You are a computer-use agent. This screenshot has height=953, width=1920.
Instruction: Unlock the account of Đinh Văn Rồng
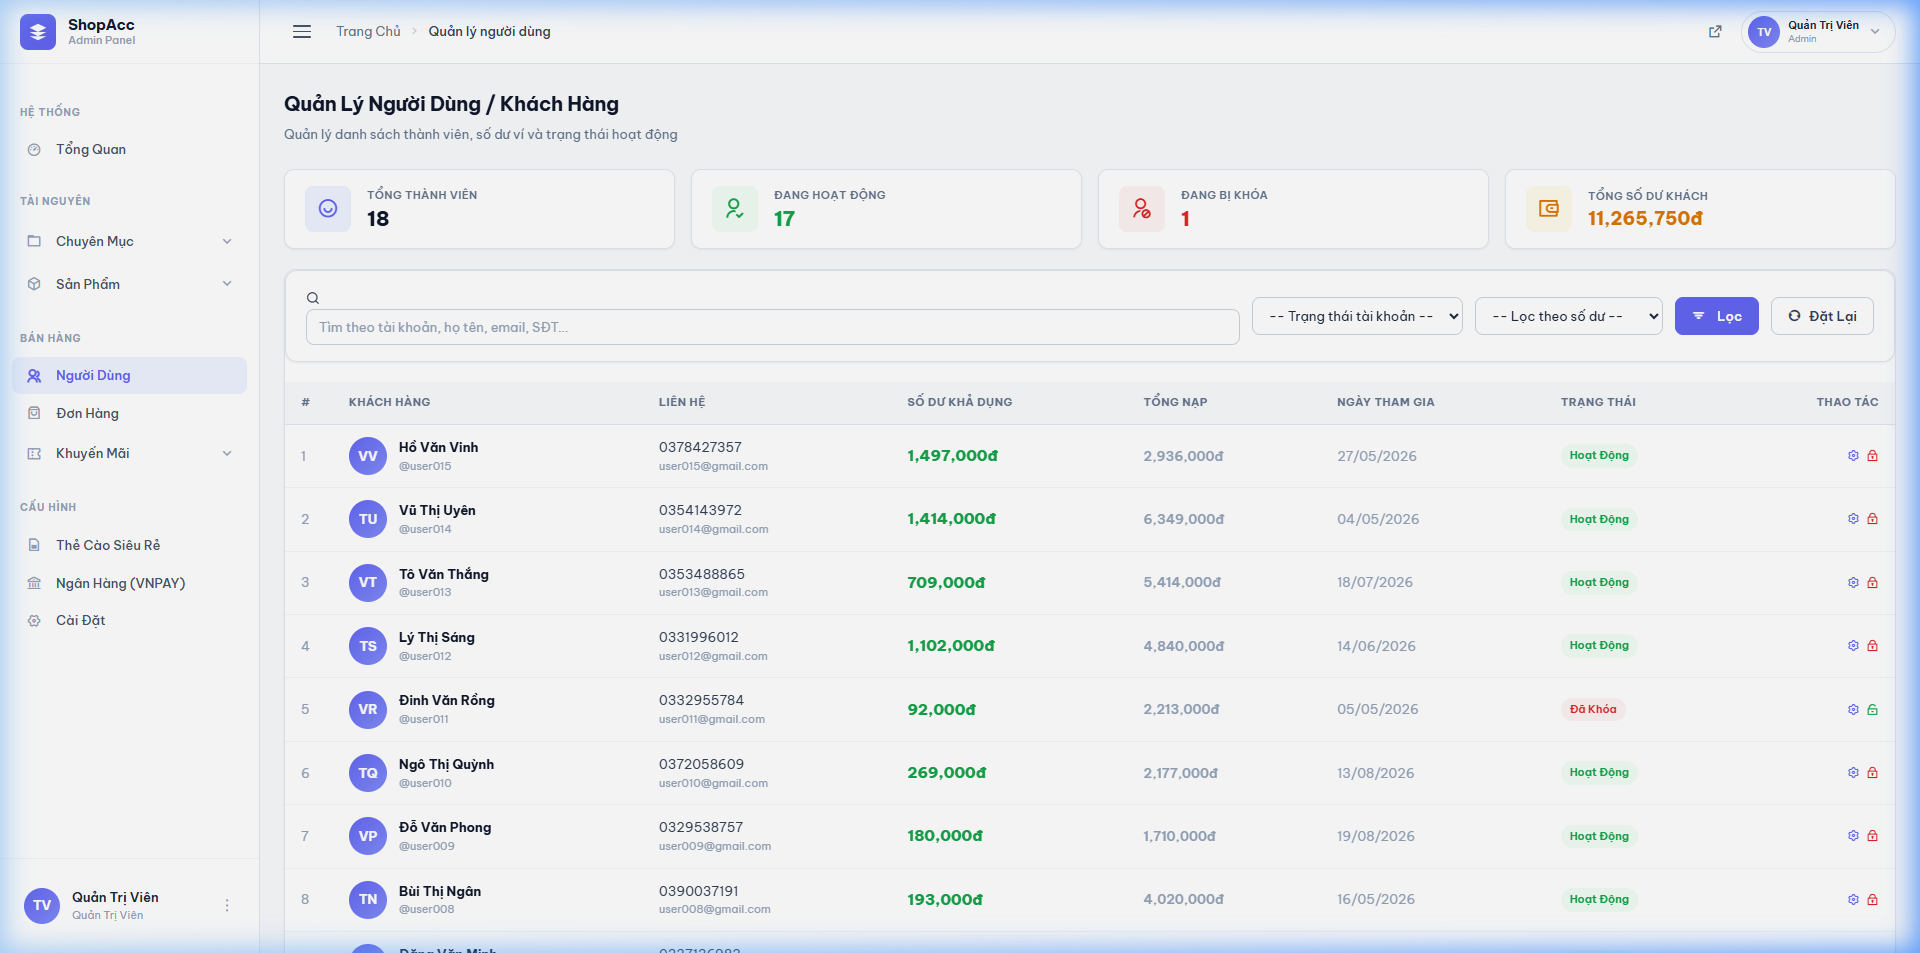(x=1872, y=709)
